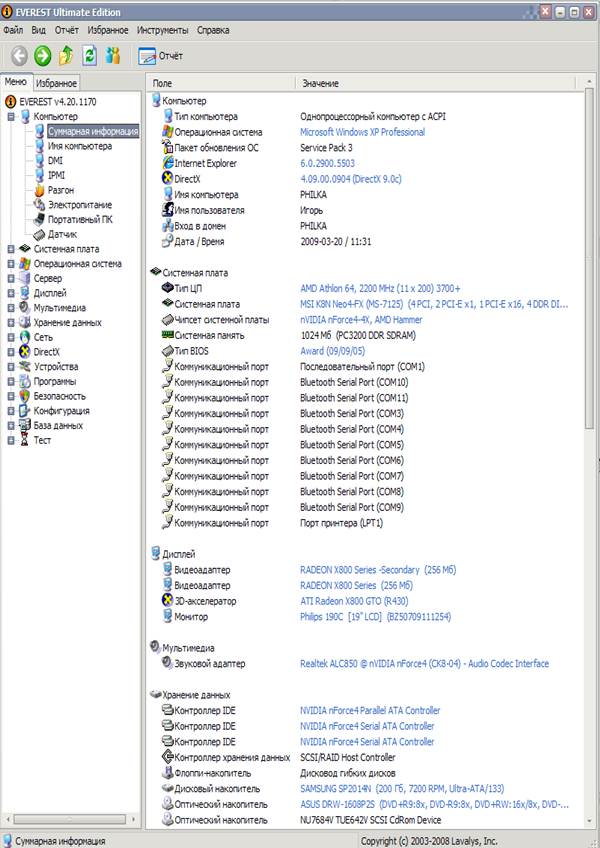Select Имя компьютера in the tree

pyautogui.click(x=80, y=146)
